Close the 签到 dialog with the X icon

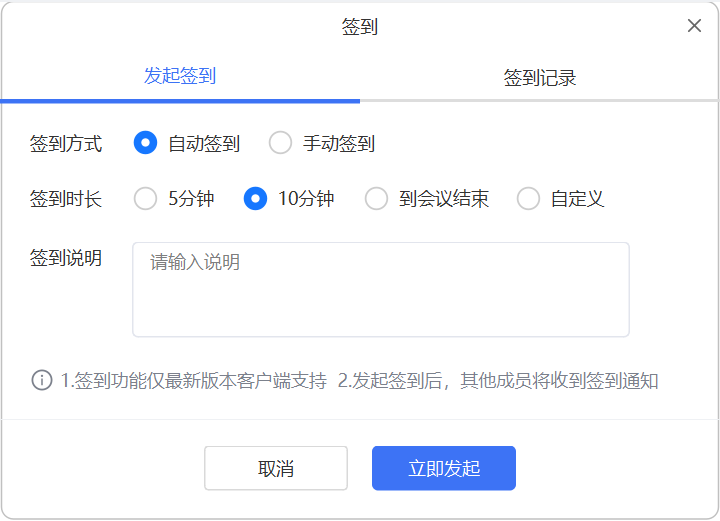coord(694,26)
